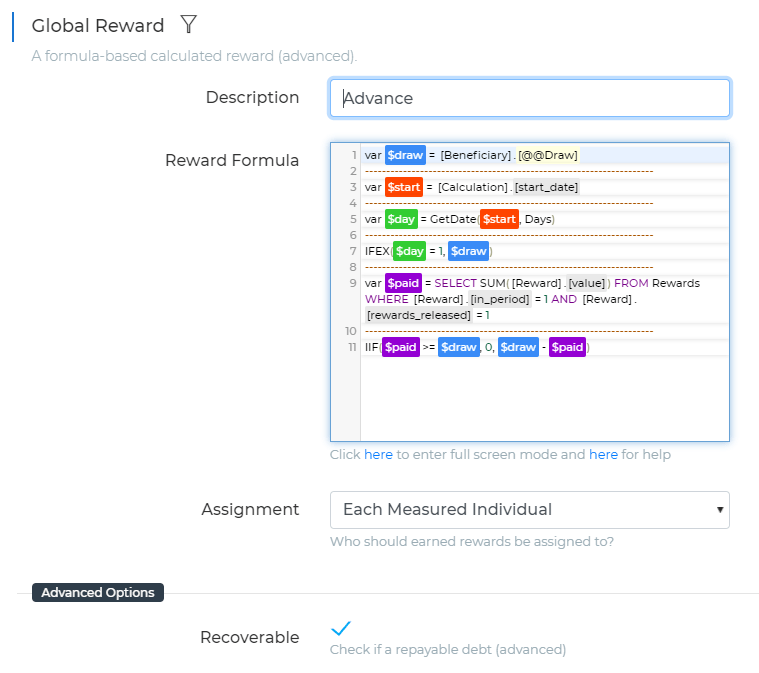Screen dimensions: 759x673
Task: Toggle the Recoverable checkmark
Action: [x=341, y=628]
